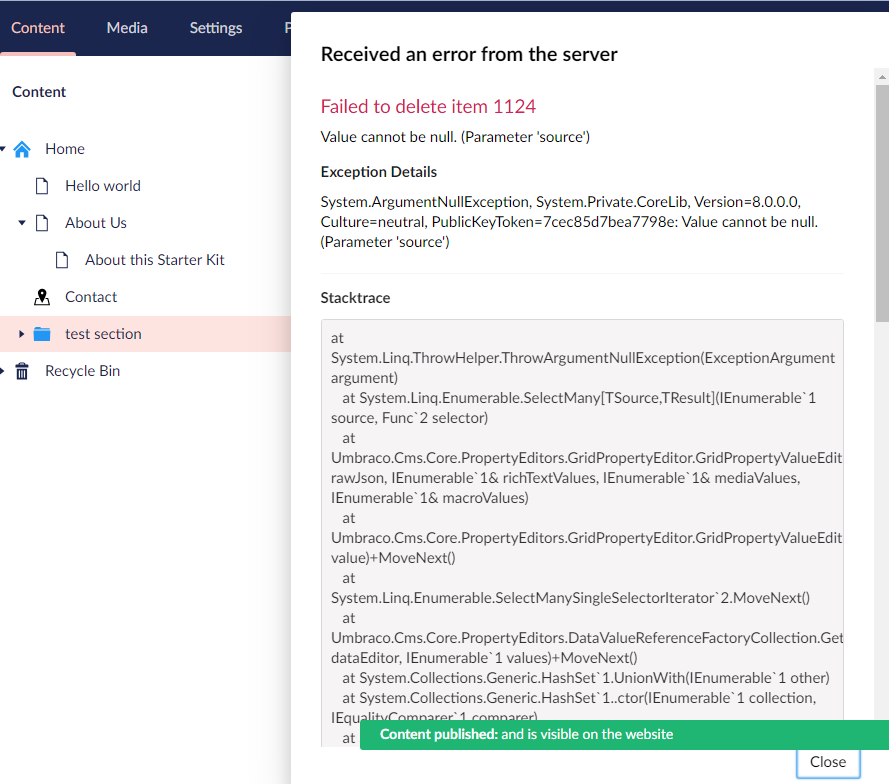The width and height of the screenshot is (889, 784).
Task: Open About this Starter Kit page
Action: click(155, 260)
